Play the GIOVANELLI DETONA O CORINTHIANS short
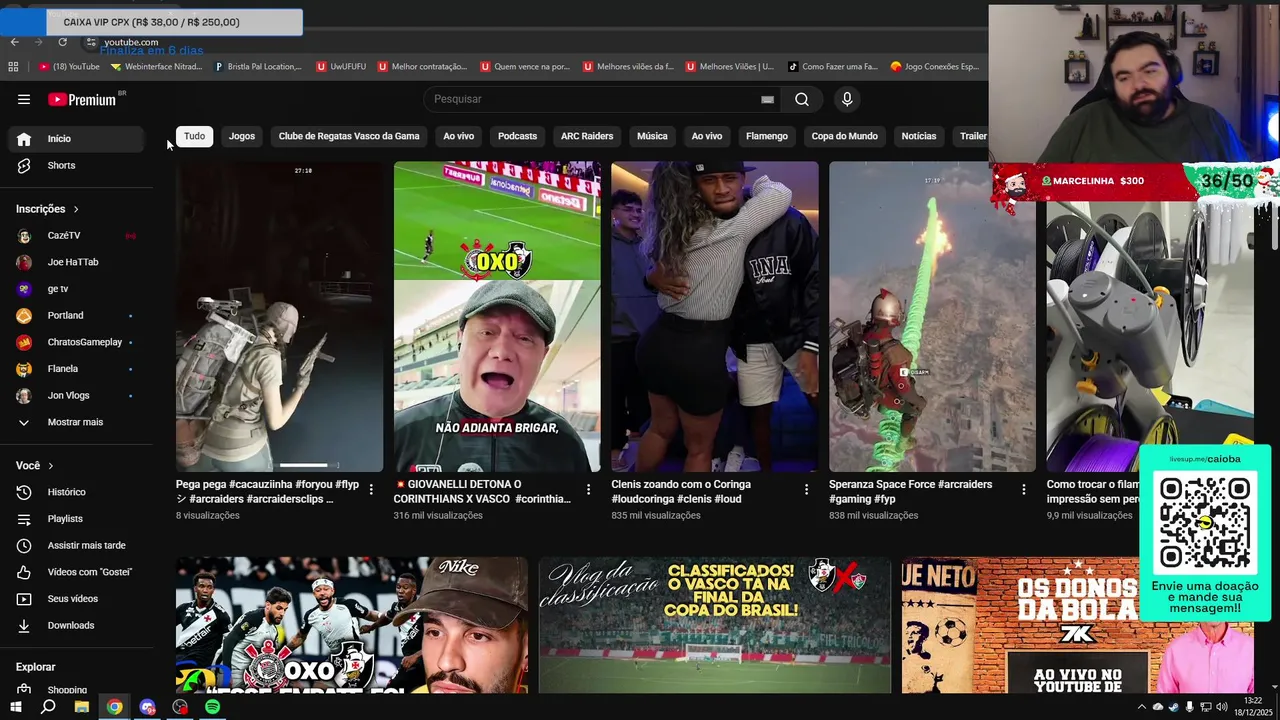 497,316
